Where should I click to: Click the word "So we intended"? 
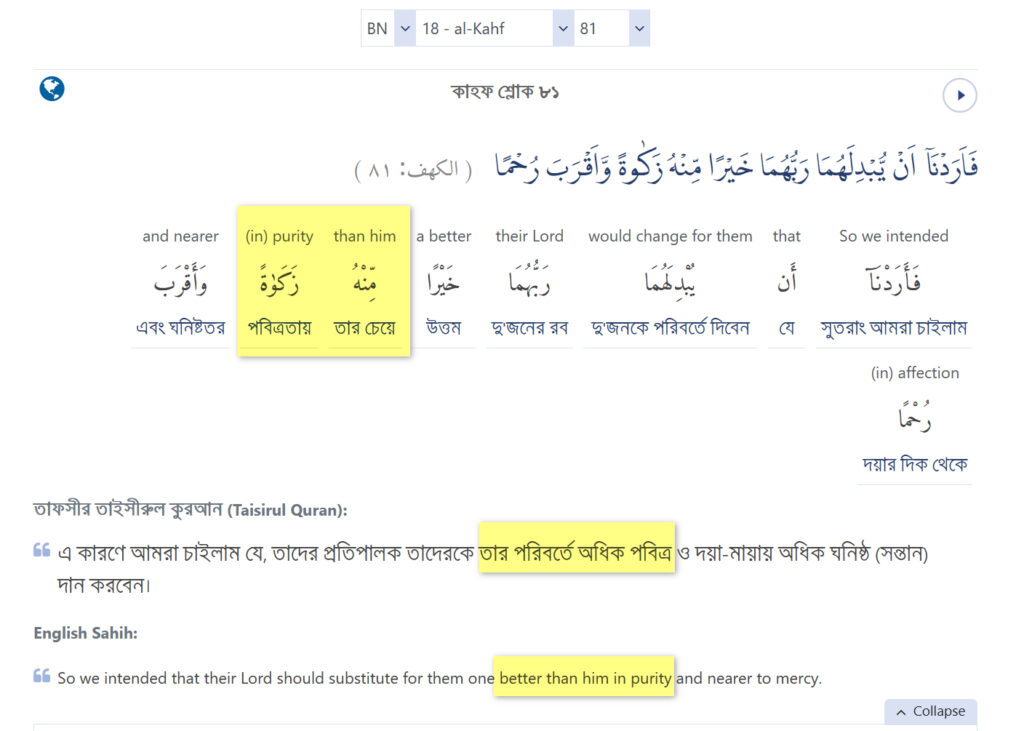click(x=893, y=284)
